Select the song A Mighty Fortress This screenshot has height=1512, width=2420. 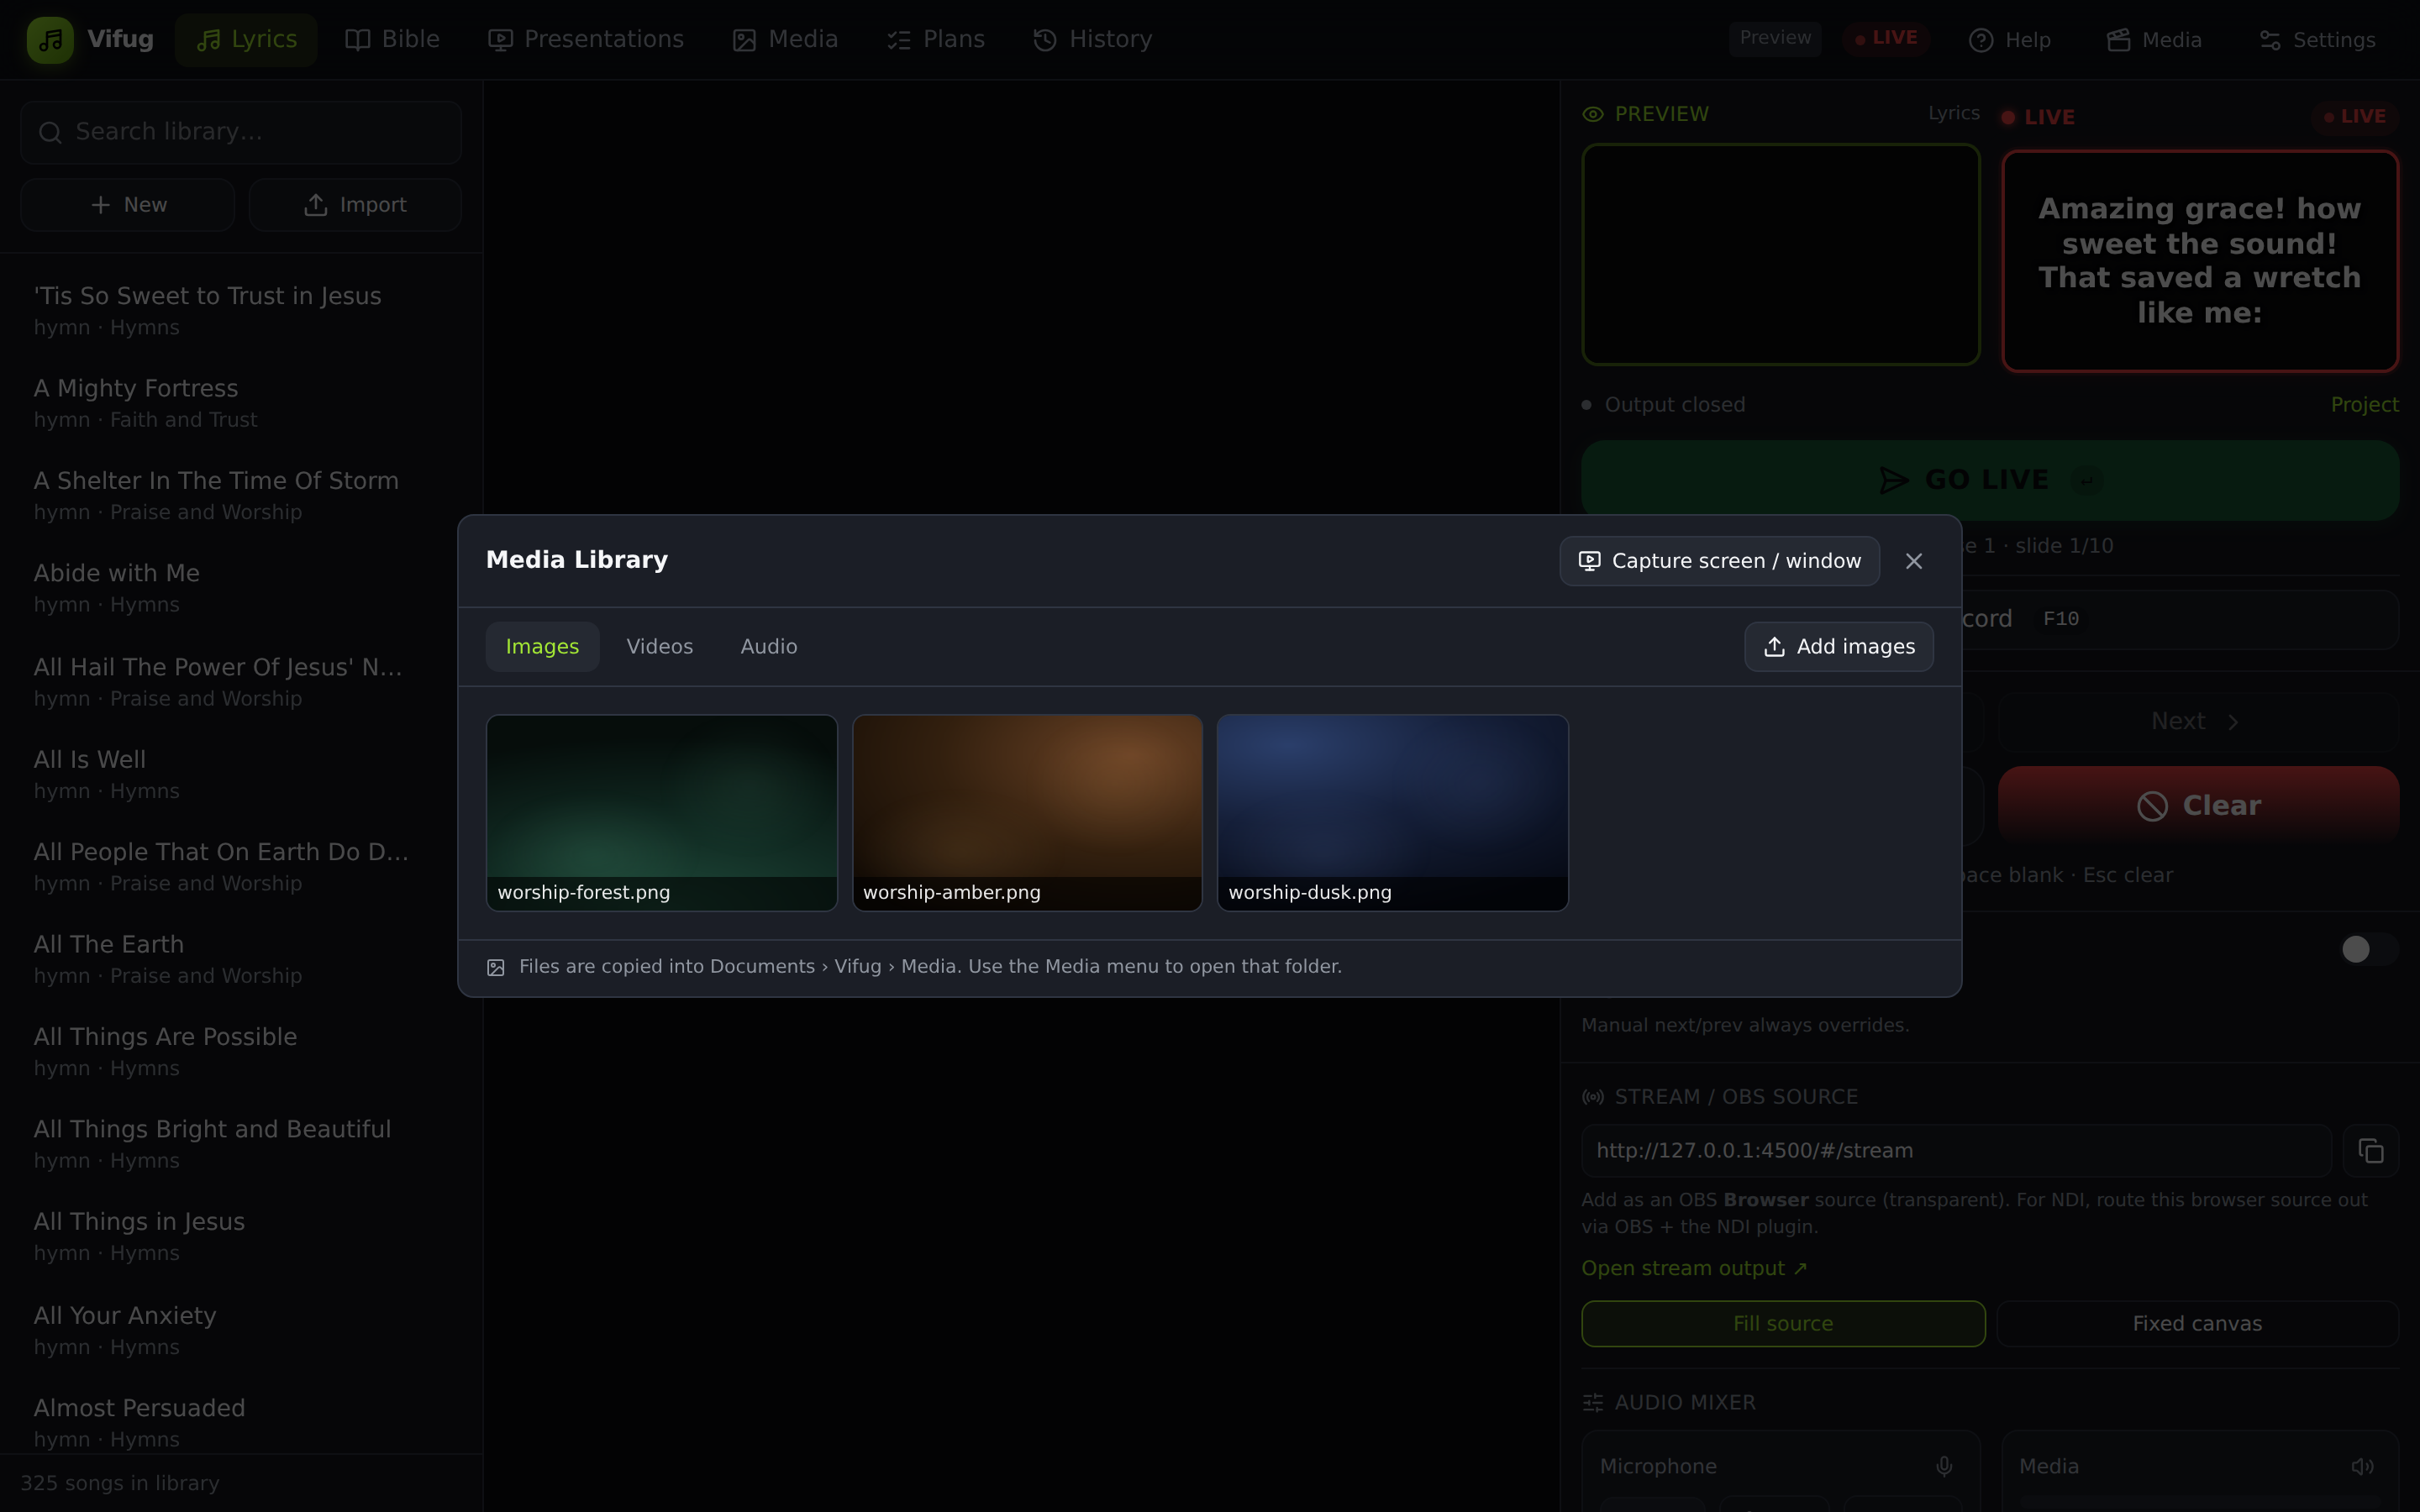point(241,403)
